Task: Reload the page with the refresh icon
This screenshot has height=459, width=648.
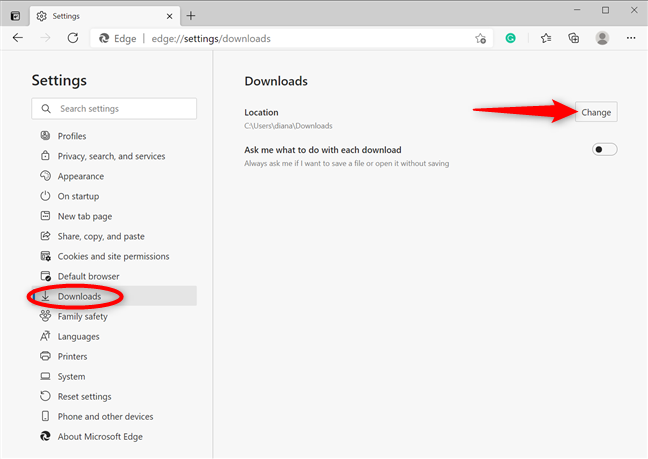Action: [x=73, y=38]
